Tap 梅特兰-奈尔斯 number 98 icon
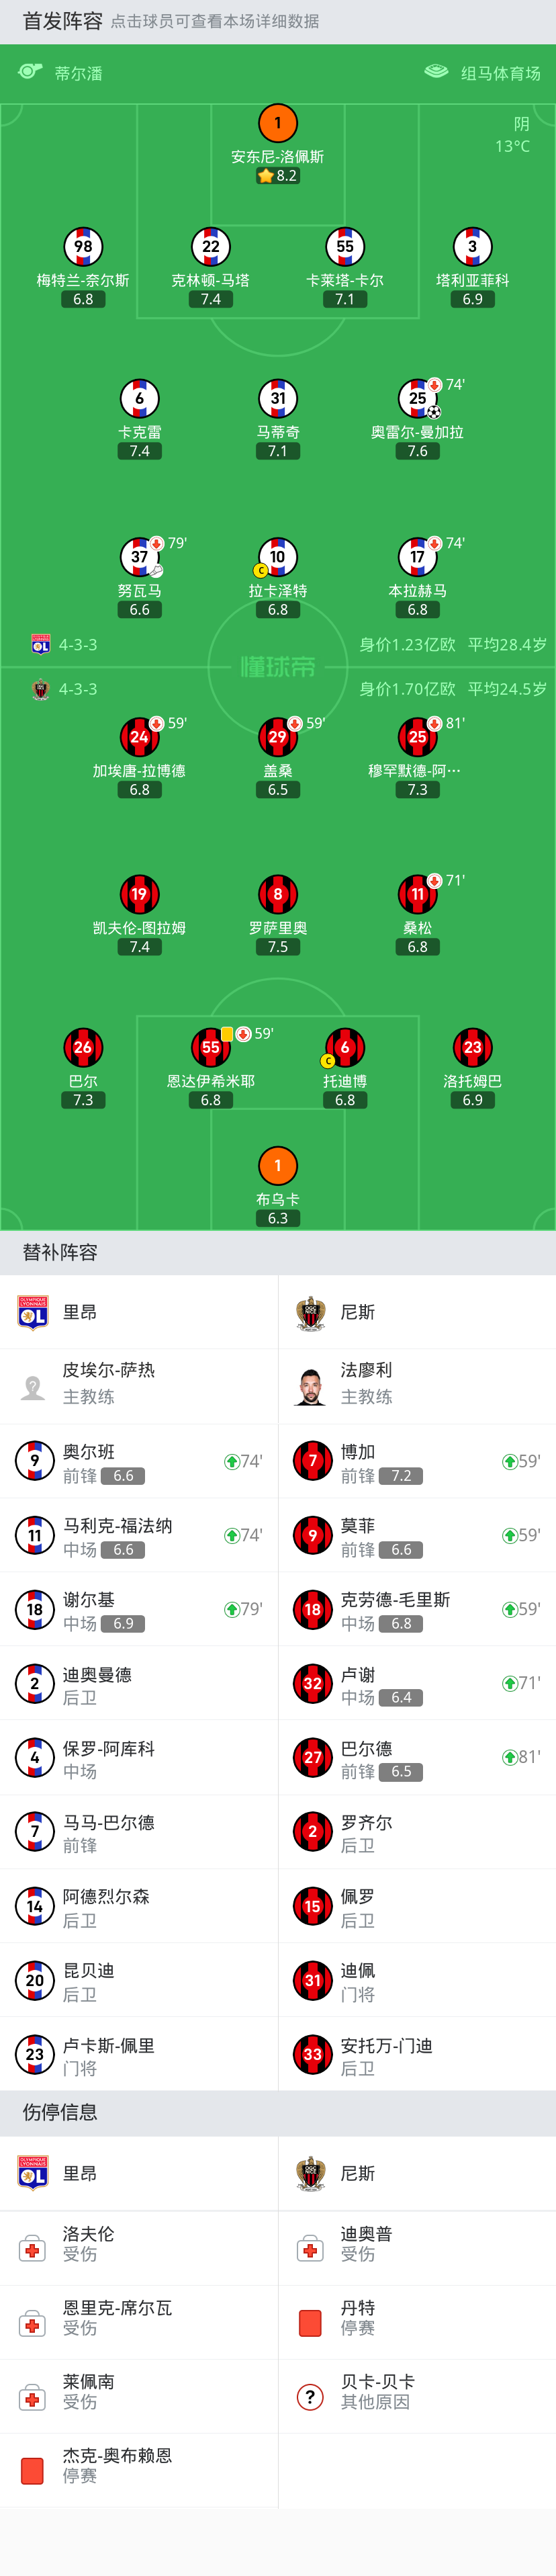The image size is (556, 2576). pyautogui.click(x=83, y=246)
